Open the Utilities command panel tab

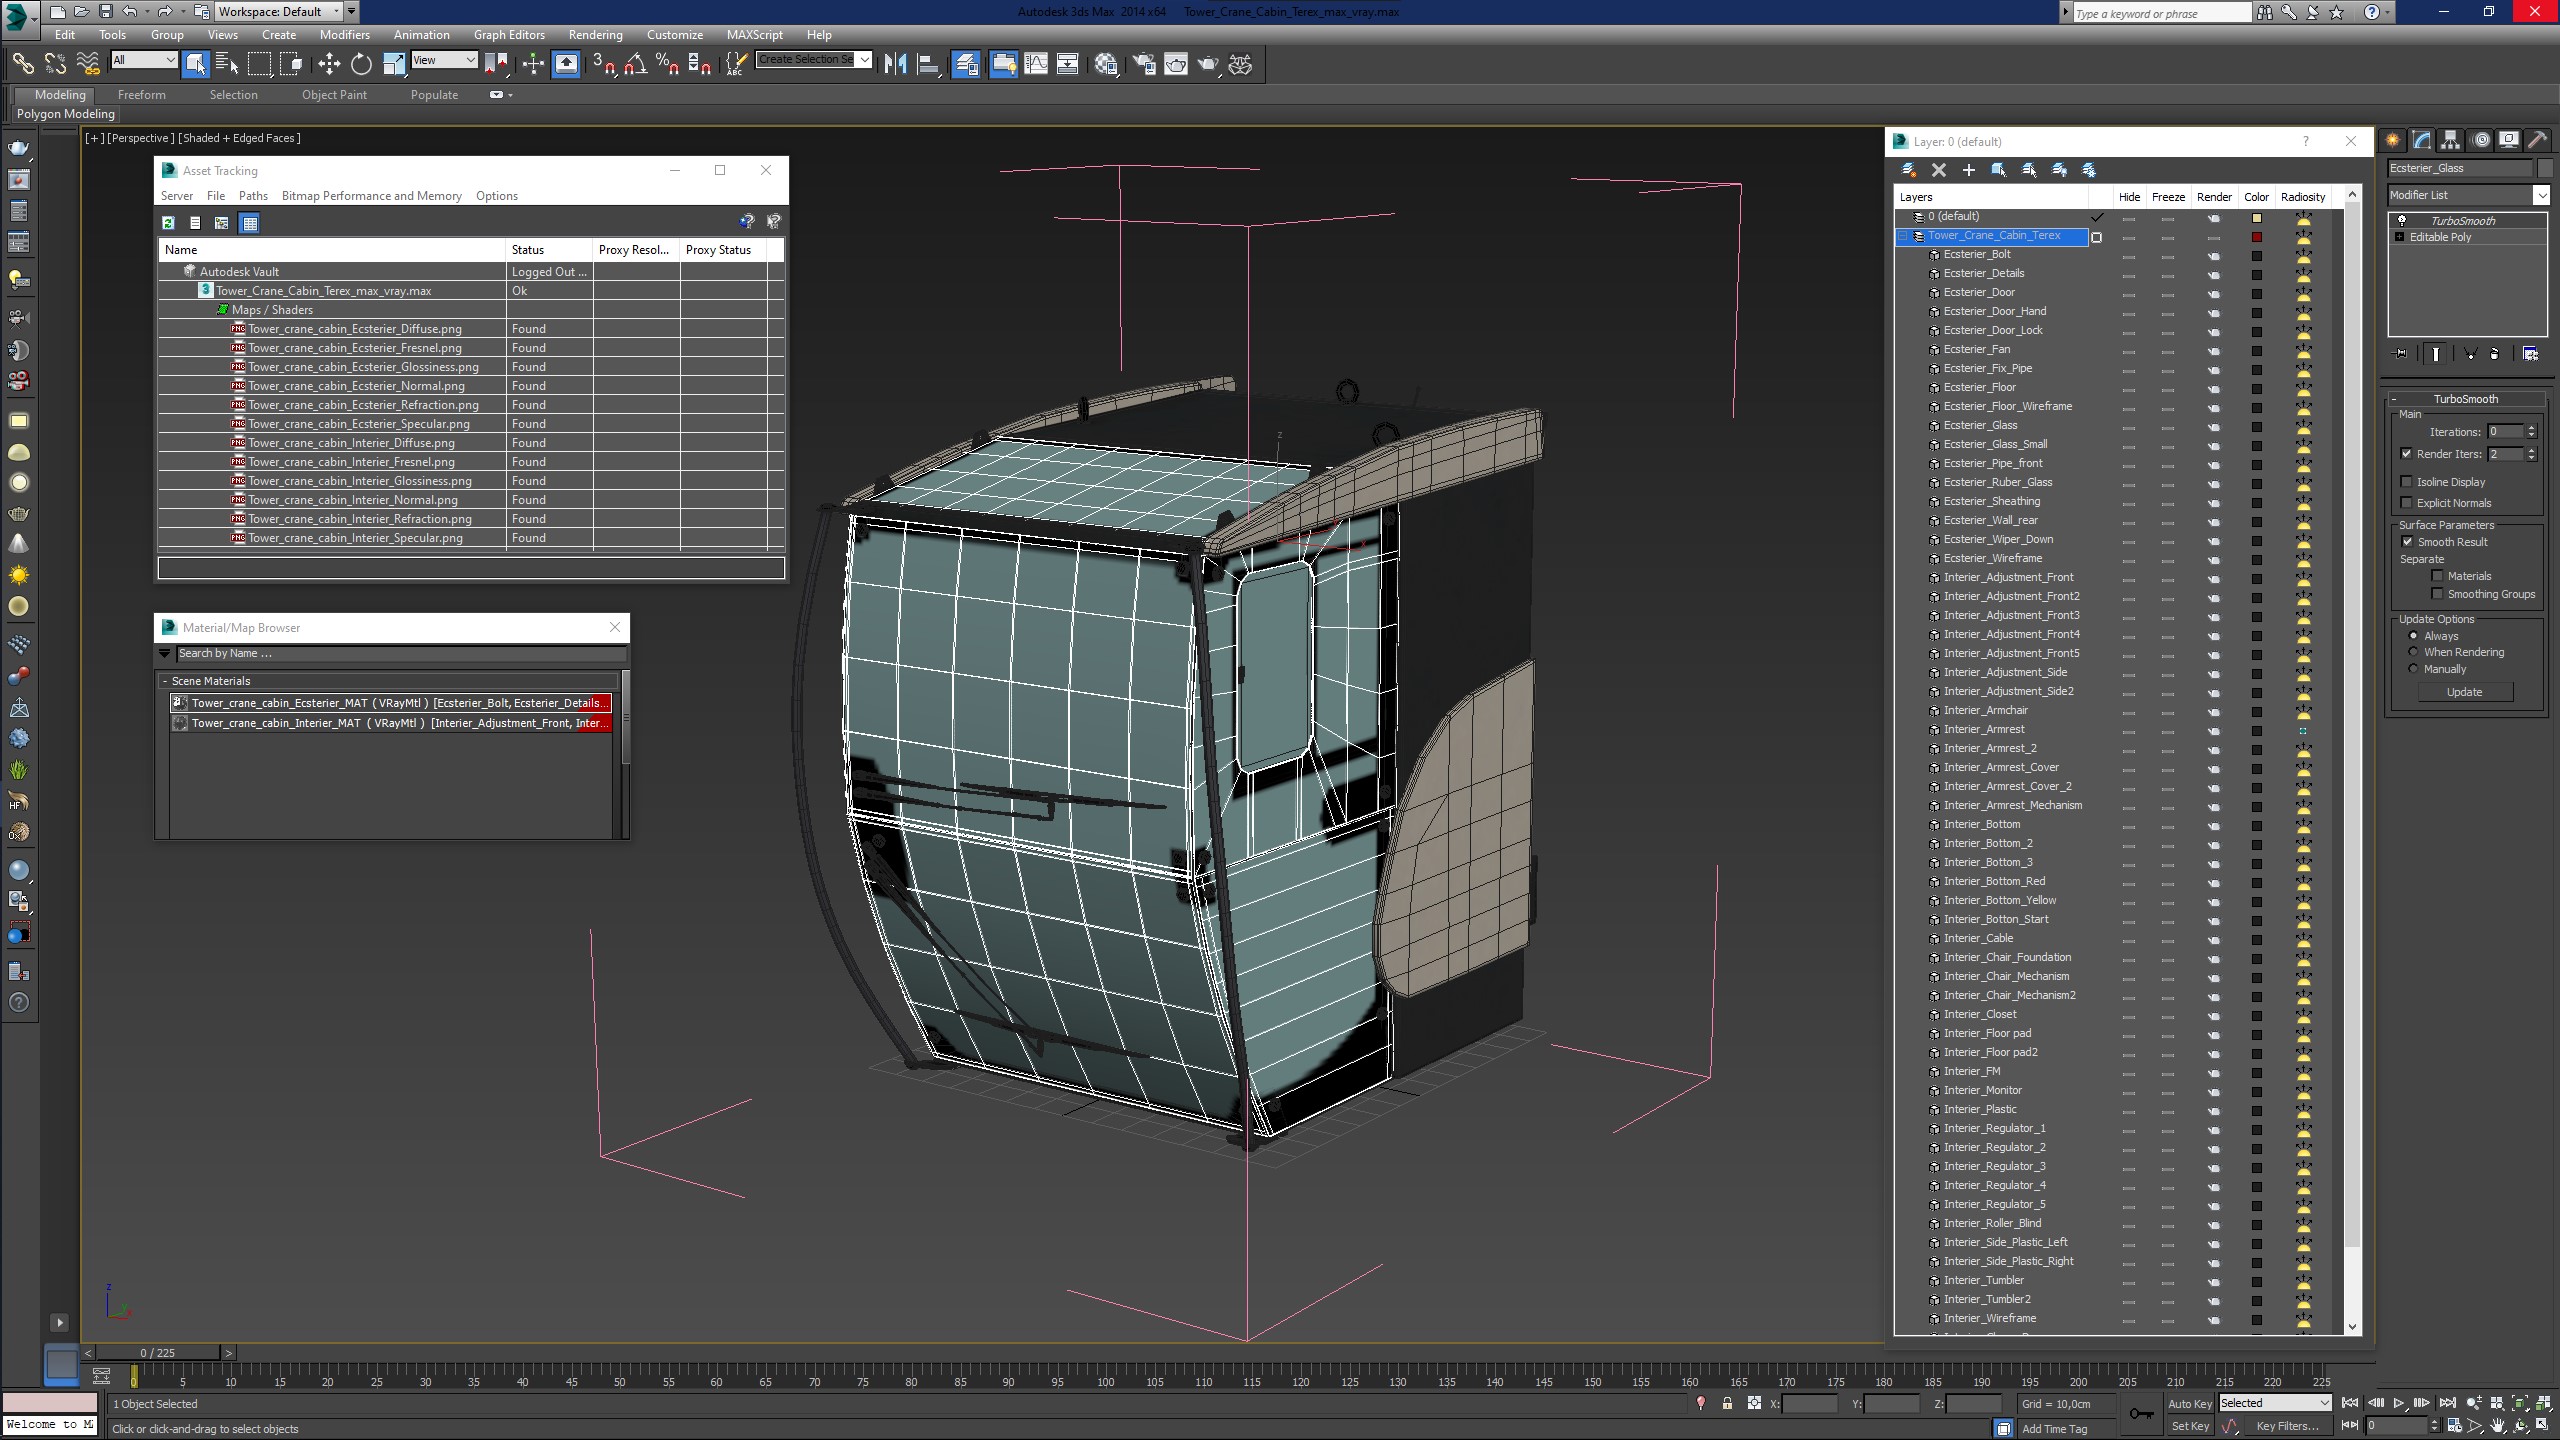(x=2537, y=140)
